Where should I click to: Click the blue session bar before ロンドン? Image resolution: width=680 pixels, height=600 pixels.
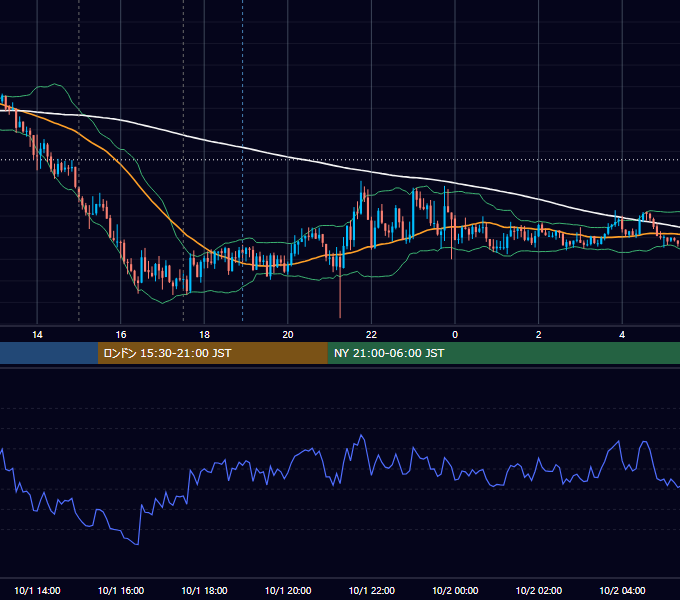(x=49, y=353)
